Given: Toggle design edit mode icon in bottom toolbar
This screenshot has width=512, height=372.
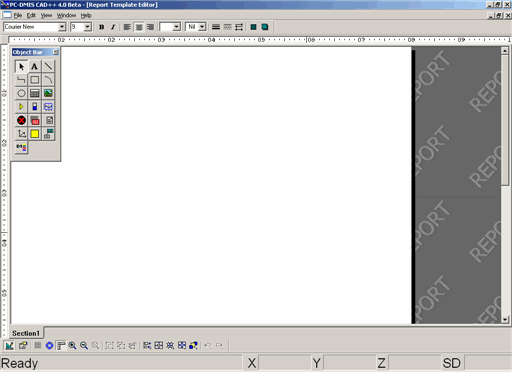Looking at the screenshot, I should point(9,345).
